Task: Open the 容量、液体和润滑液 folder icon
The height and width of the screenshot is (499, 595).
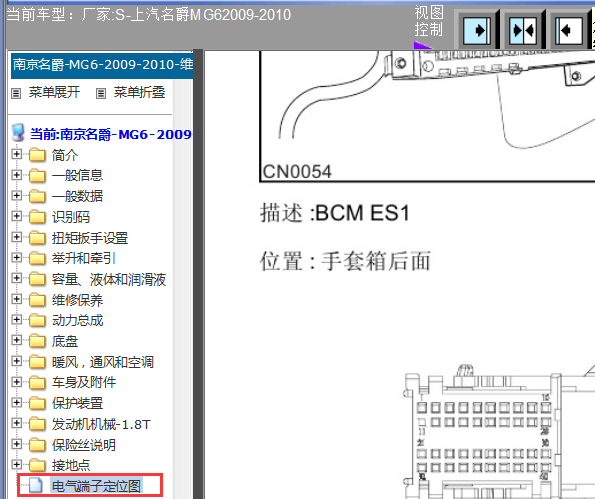Action: click(37, 279)
